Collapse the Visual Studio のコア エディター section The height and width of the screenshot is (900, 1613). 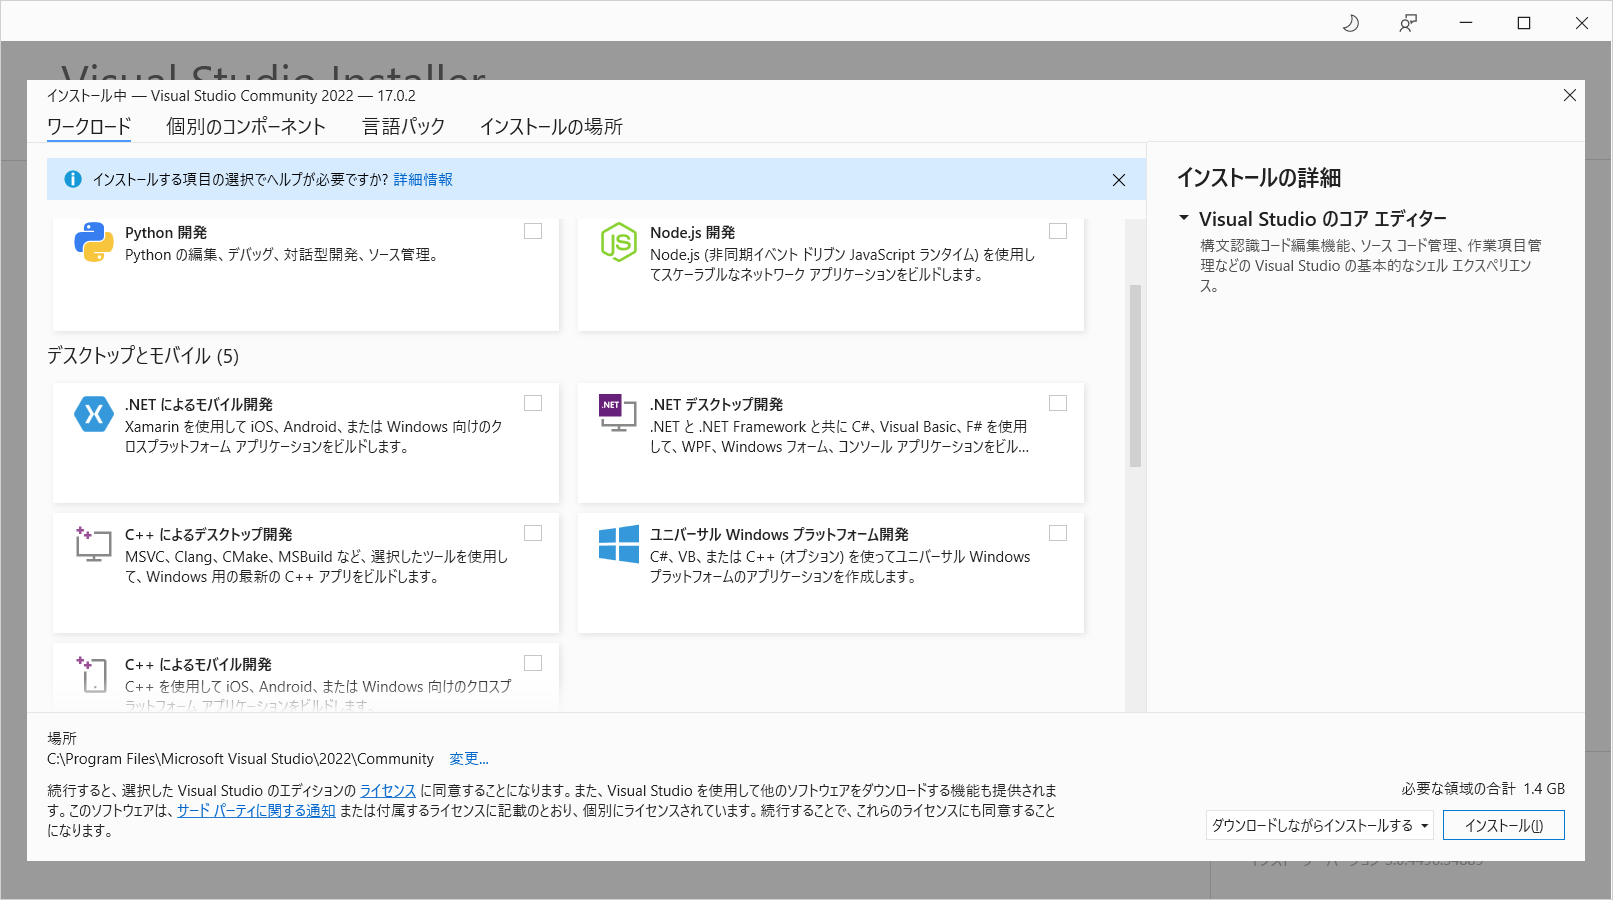(1184, 218)
